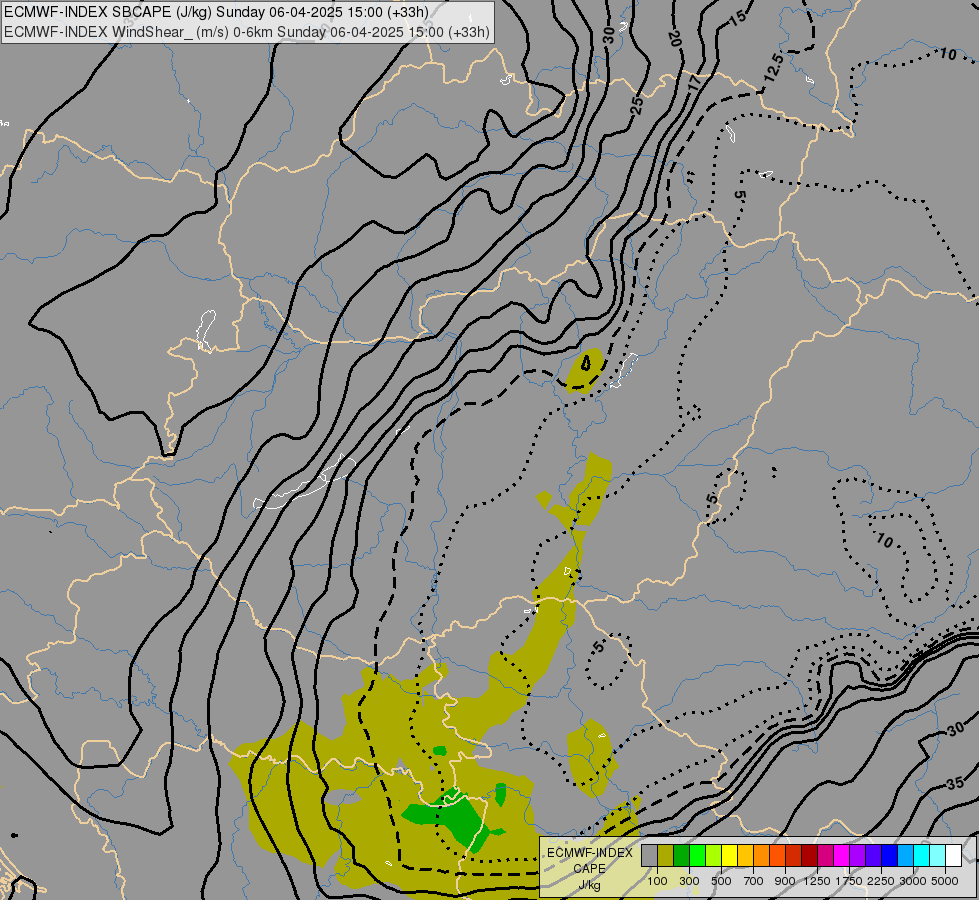Click the 500 tick label in legend

click(721, 881)
